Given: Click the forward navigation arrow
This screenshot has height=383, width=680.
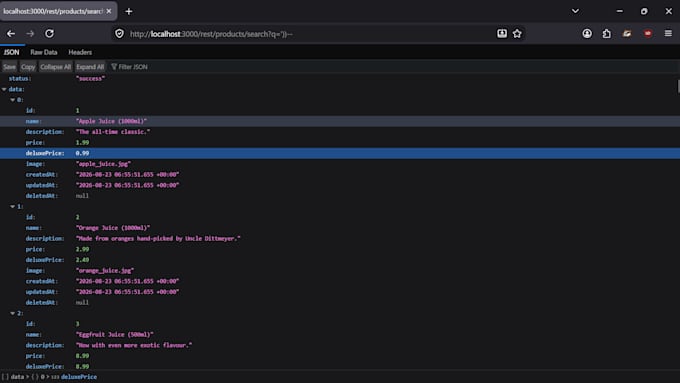Looking at the screenshot, I should [30, 33].
